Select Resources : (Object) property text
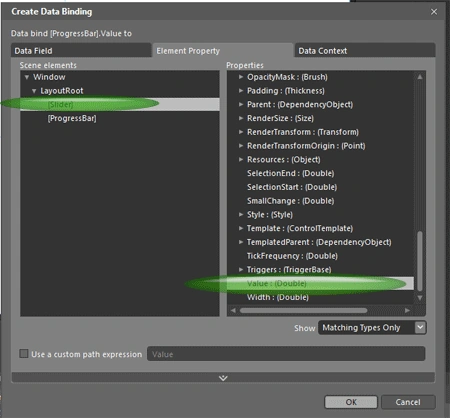 (284, 159)
